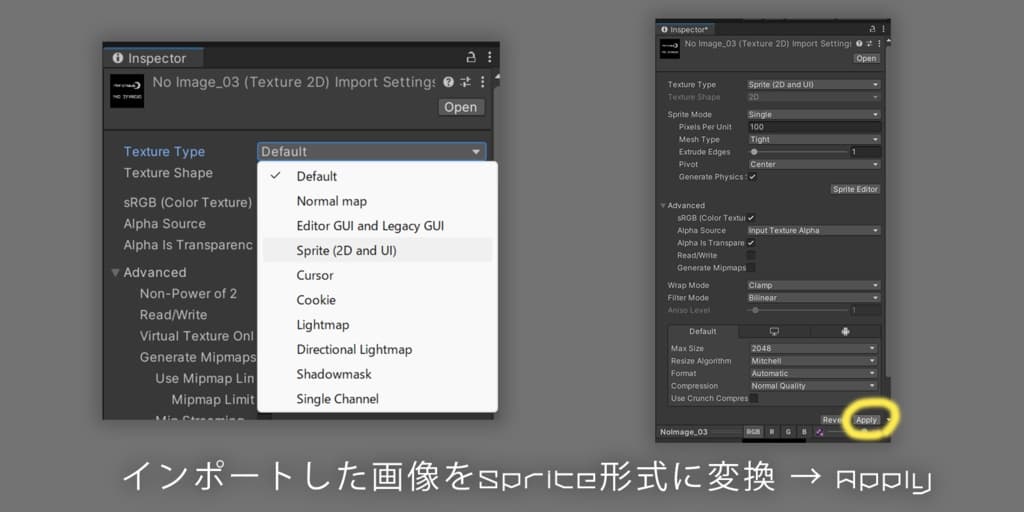Click the Sprite Editor button
This screenshot has width=1024, height=512.
click(x=855, y=189)
